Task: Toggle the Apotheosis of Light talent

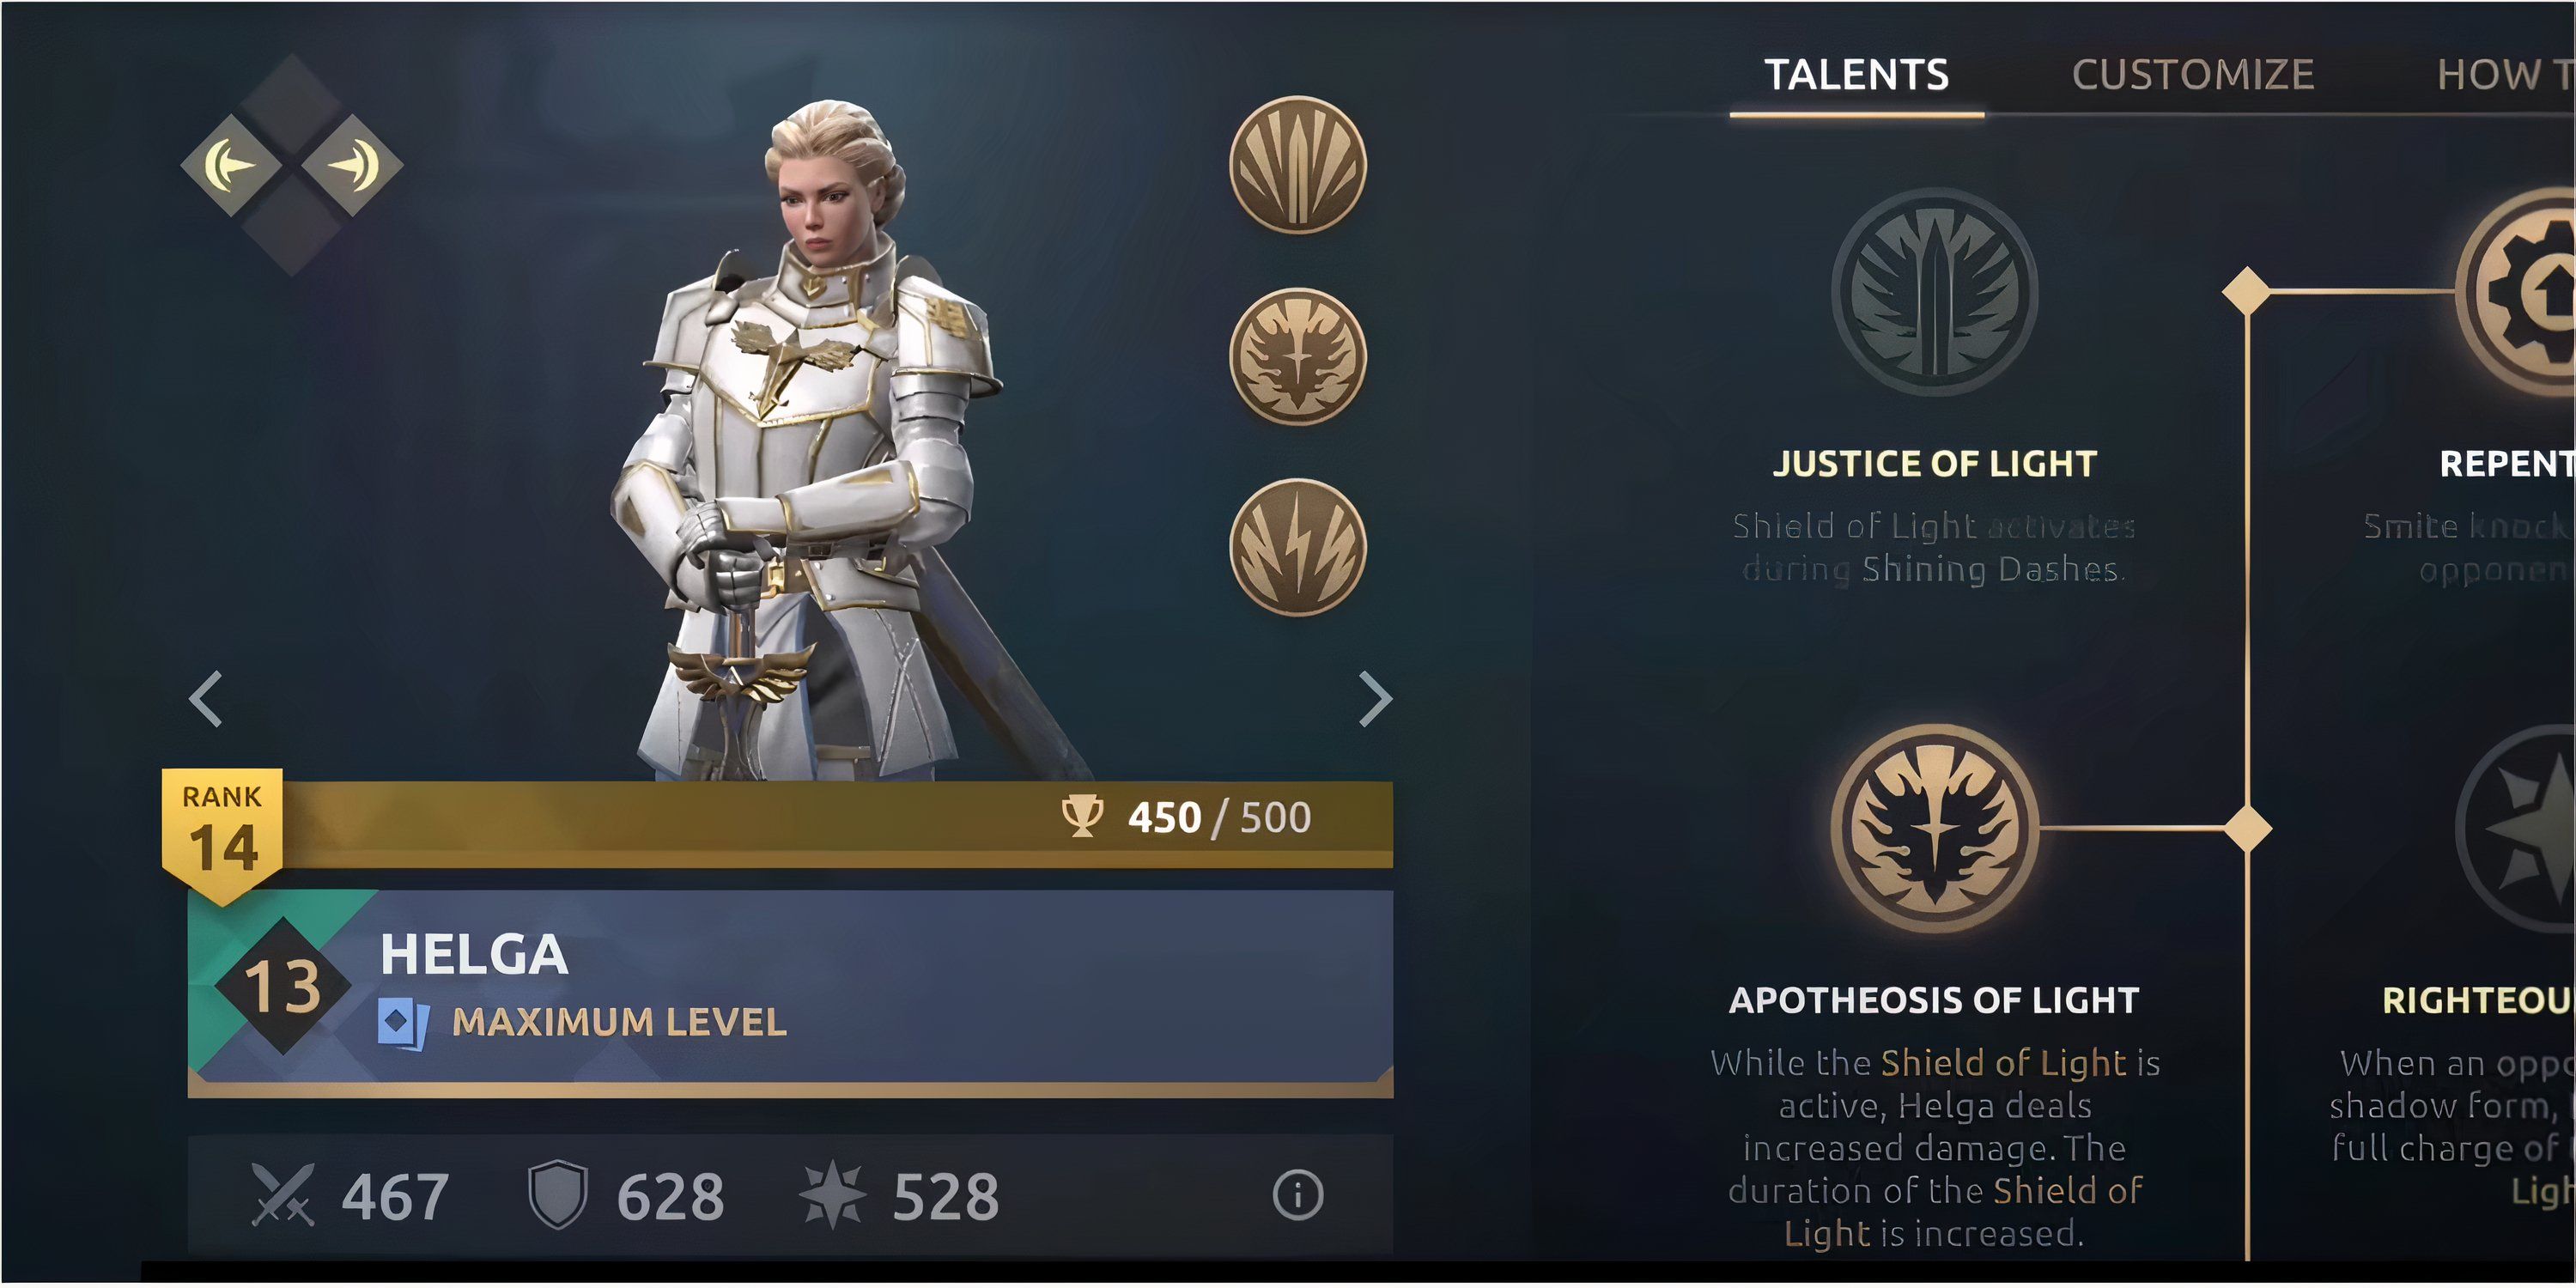Action: pyautogui.click(x=1934, y=828)
